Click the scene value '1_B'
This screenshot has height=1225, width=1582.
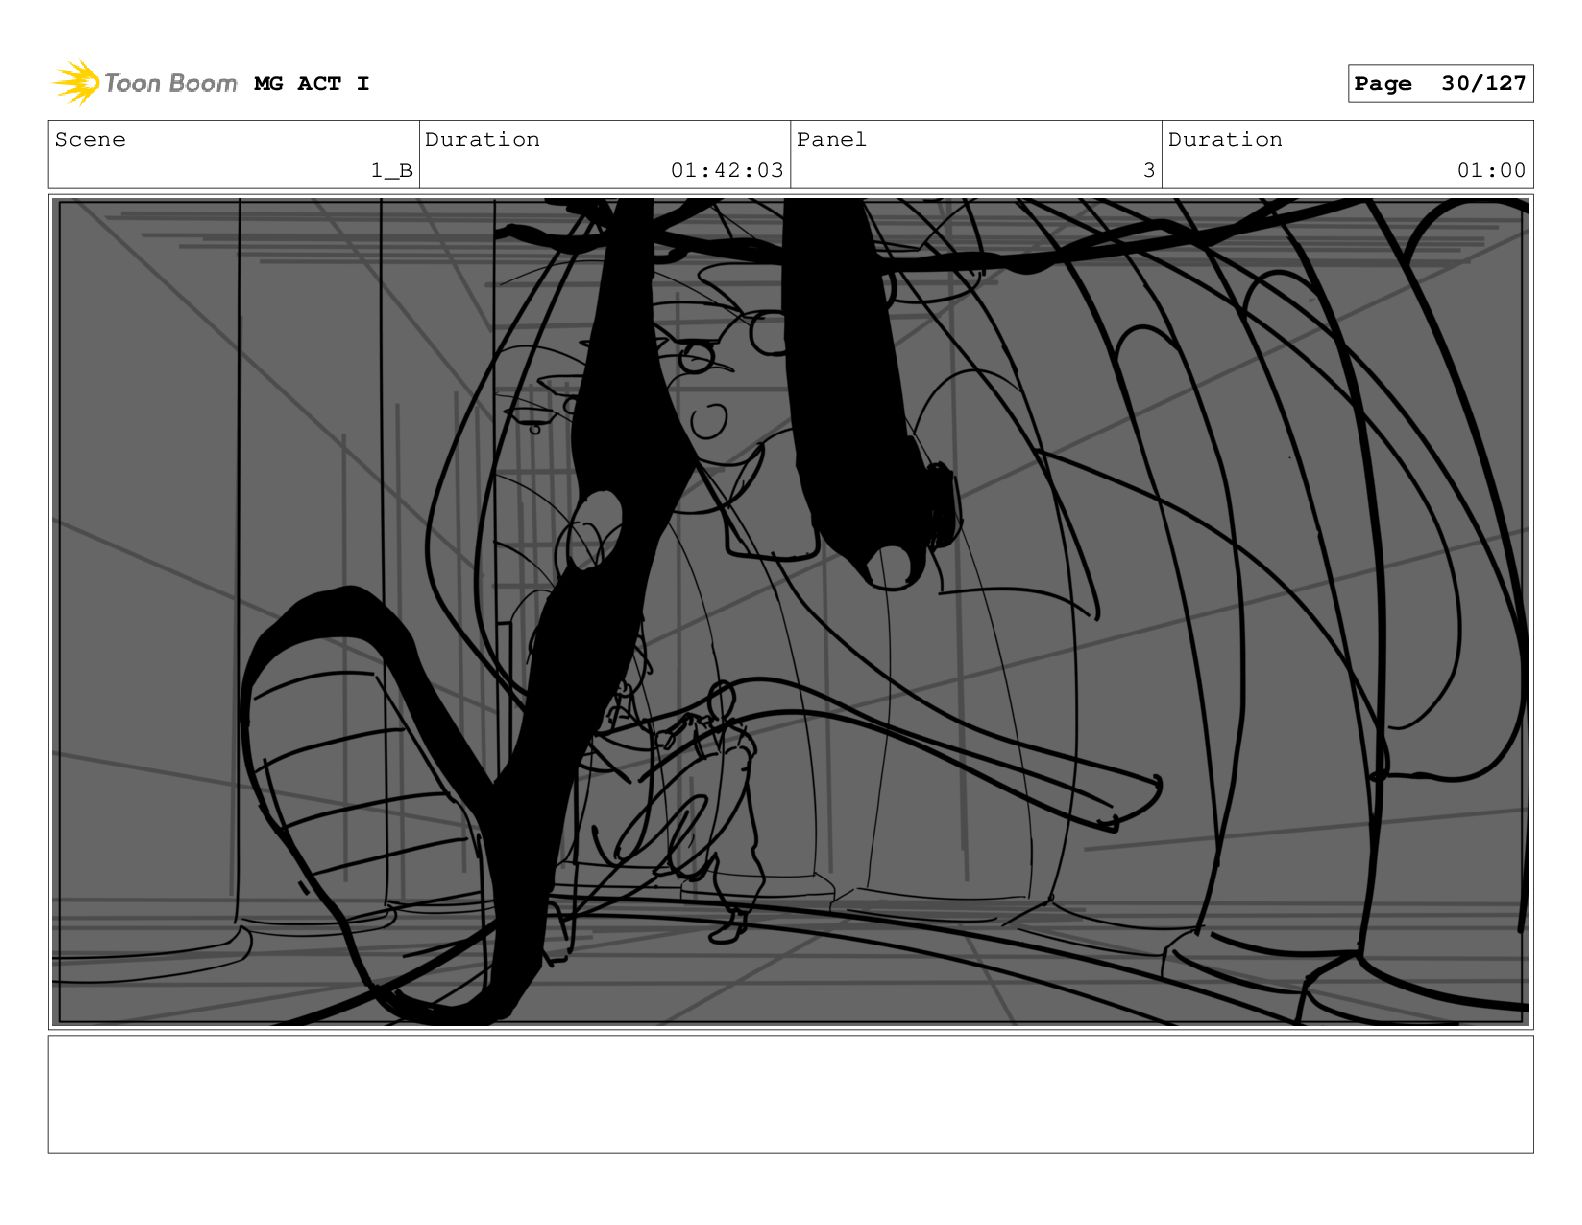coord(392,171)
